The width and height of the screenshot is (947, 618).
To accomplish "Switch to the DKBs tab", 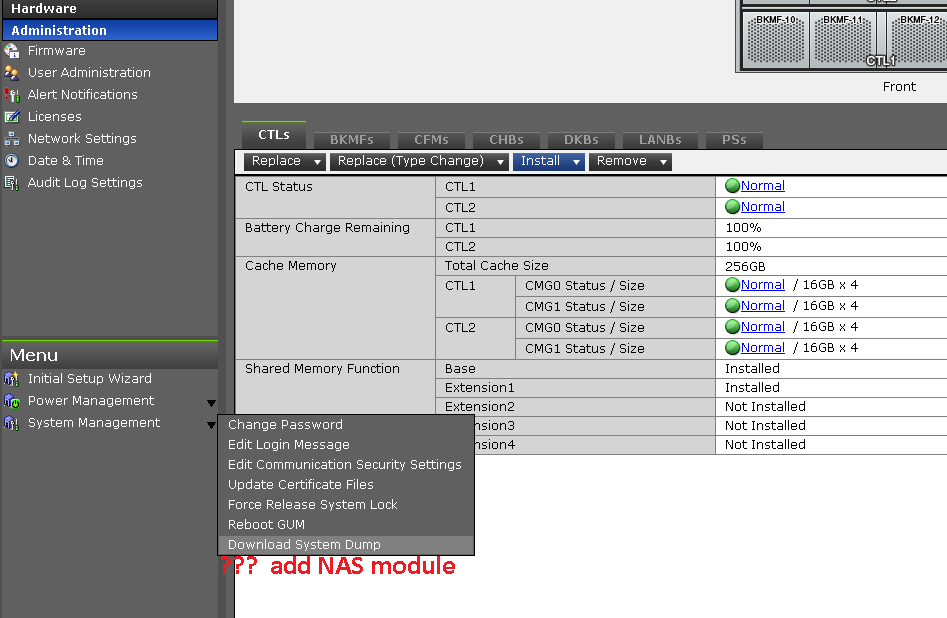I will (x=581, y=140).
